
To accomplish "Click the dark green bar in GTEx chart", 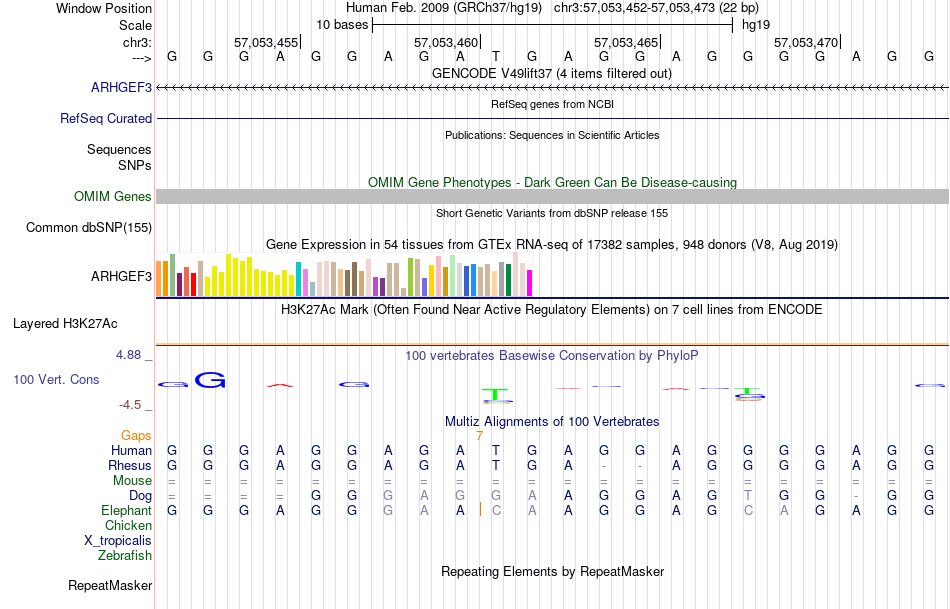I will coord(508,280).
